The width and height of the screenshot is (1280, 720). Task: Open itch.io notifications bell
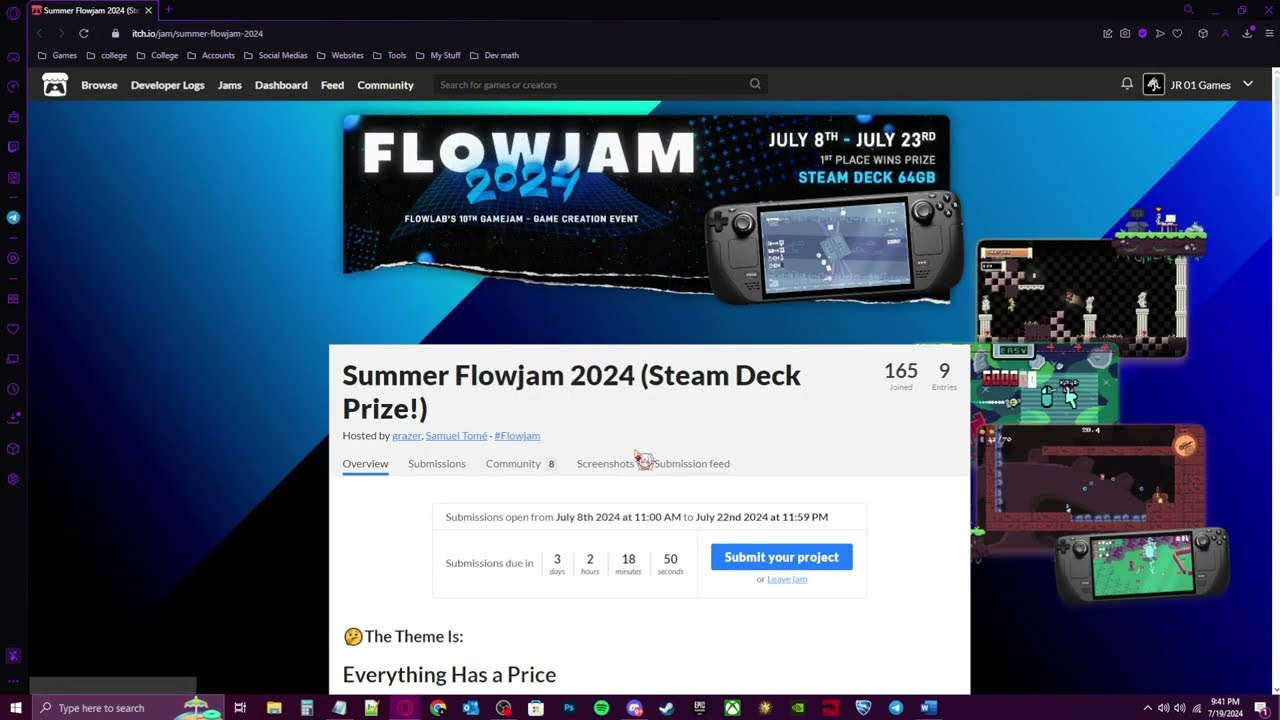pyautogui.click(x=1127, y=84)
